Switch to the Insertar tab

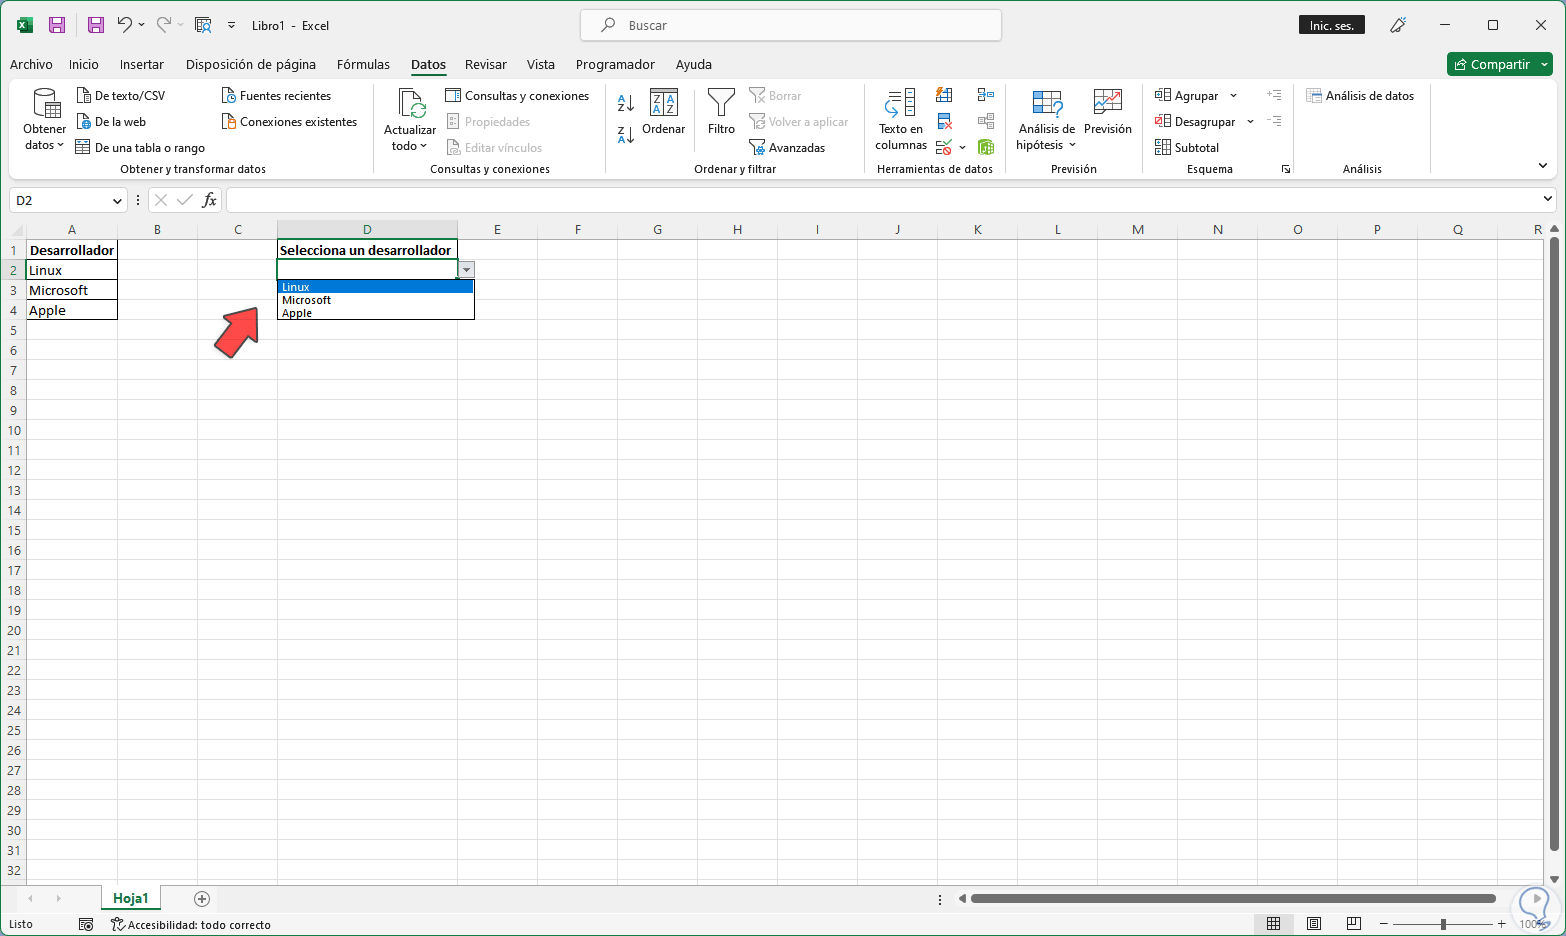pos(142,65)
